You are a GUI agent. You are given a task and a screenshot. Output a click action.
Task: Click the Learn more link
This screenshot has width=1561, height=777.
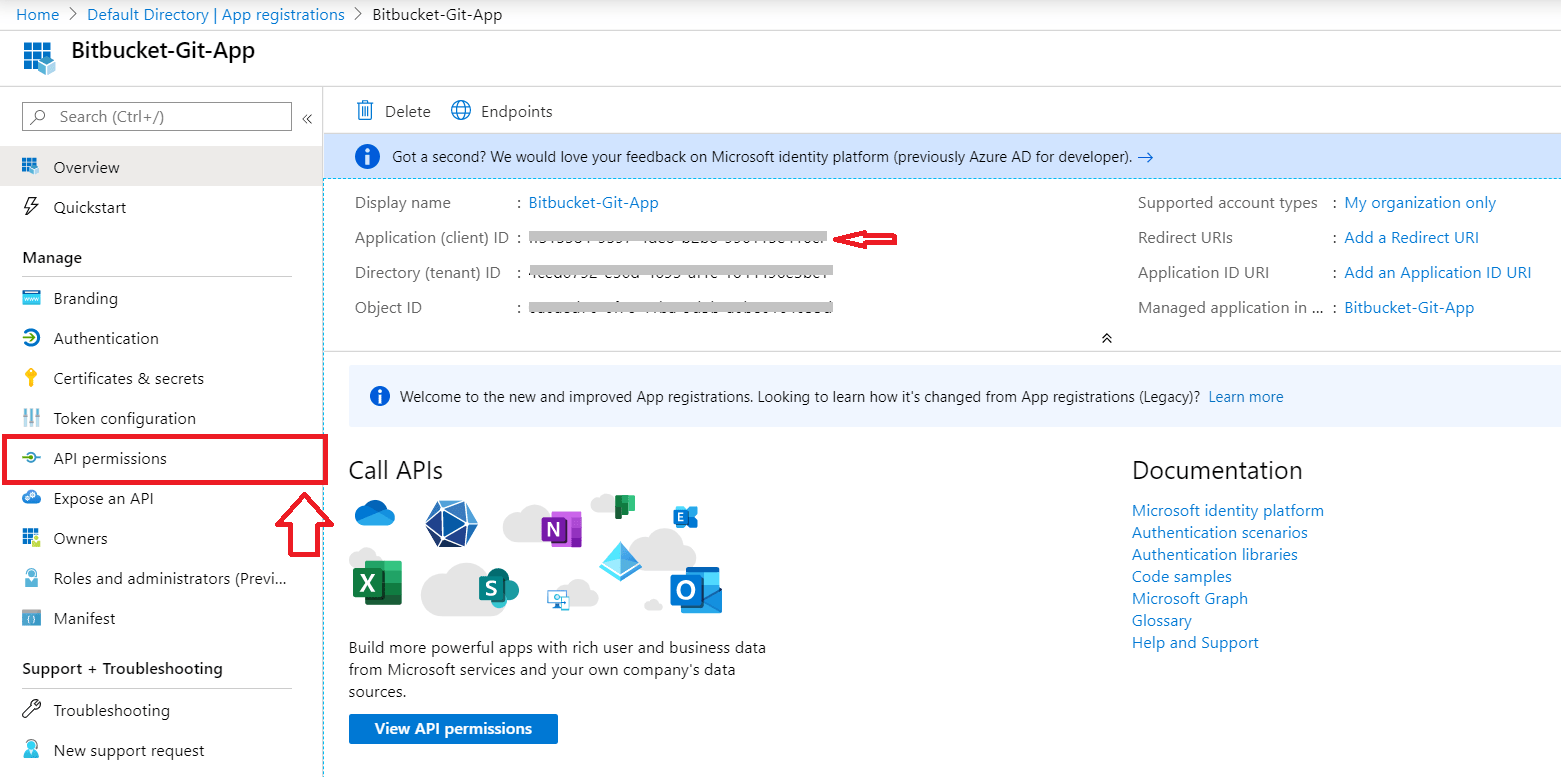(1245, 396)
